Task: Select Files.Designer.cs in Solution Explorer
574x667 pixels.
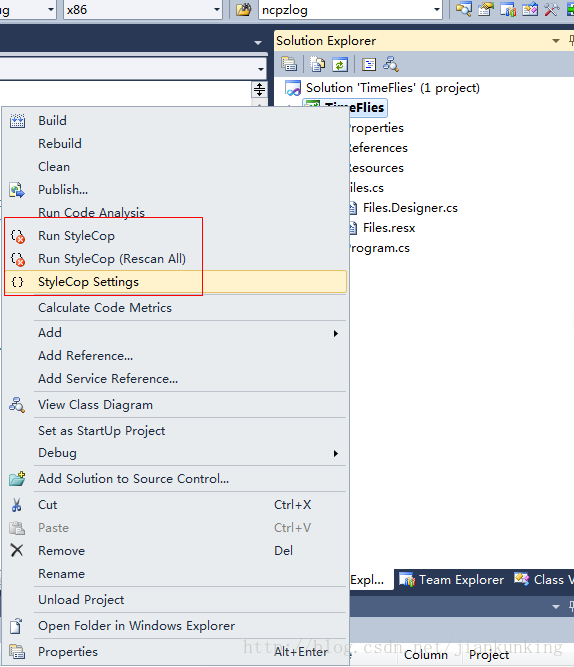Action: coord(410,208)
